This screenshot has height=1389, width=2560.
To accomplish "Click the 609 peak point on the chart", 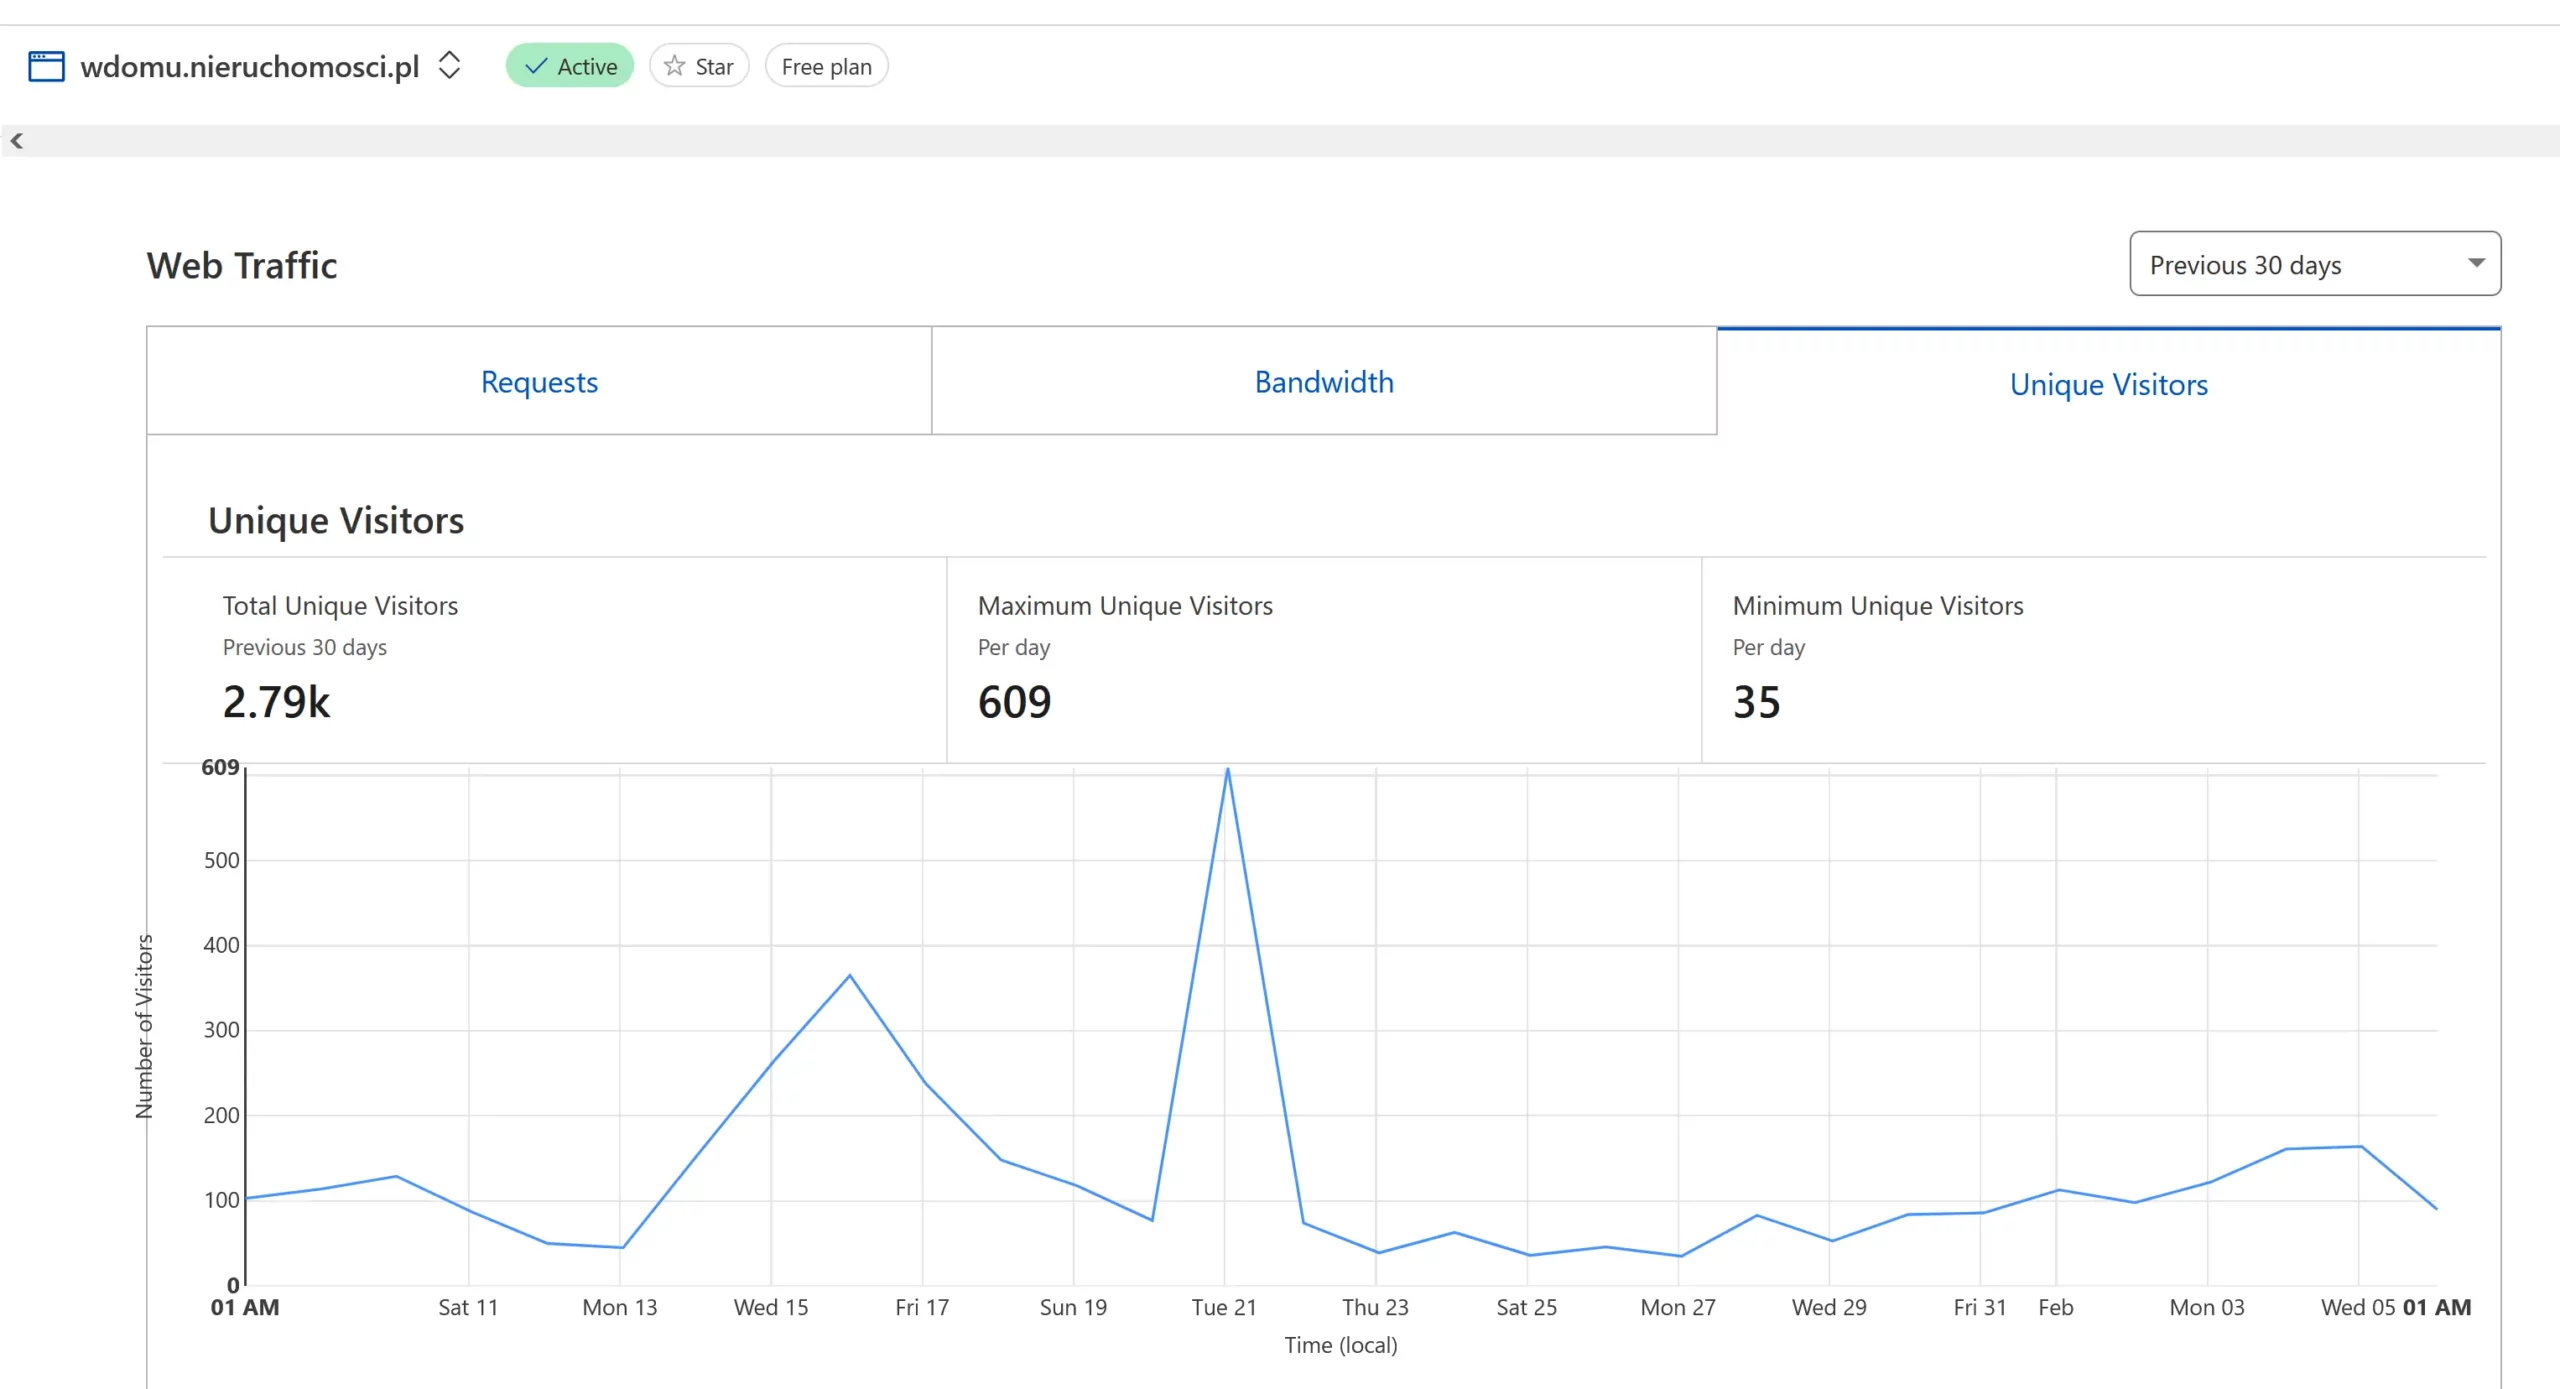I will [x=1227, y=769].
